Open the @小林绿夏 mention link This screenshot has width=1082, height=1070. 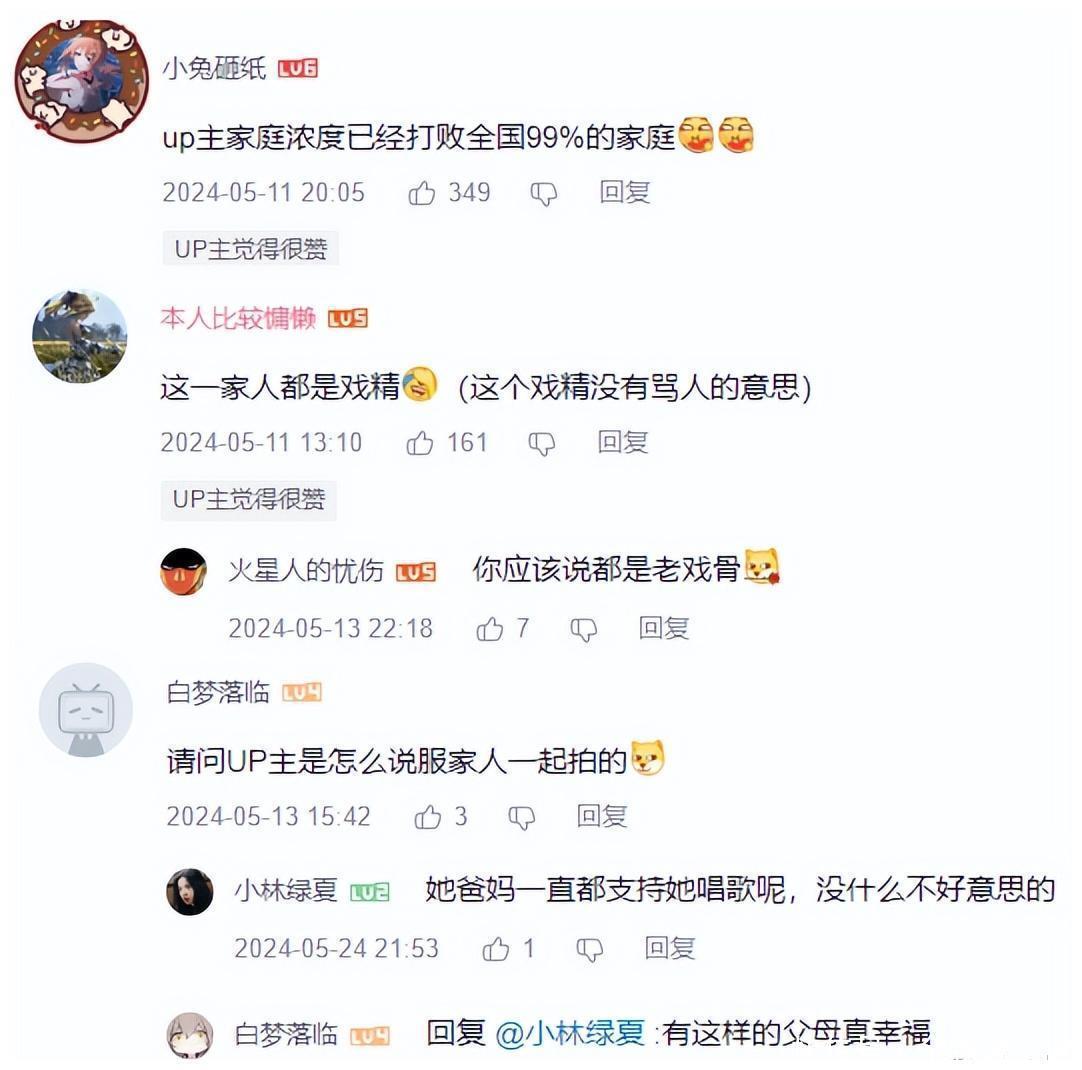(570, 1033)
